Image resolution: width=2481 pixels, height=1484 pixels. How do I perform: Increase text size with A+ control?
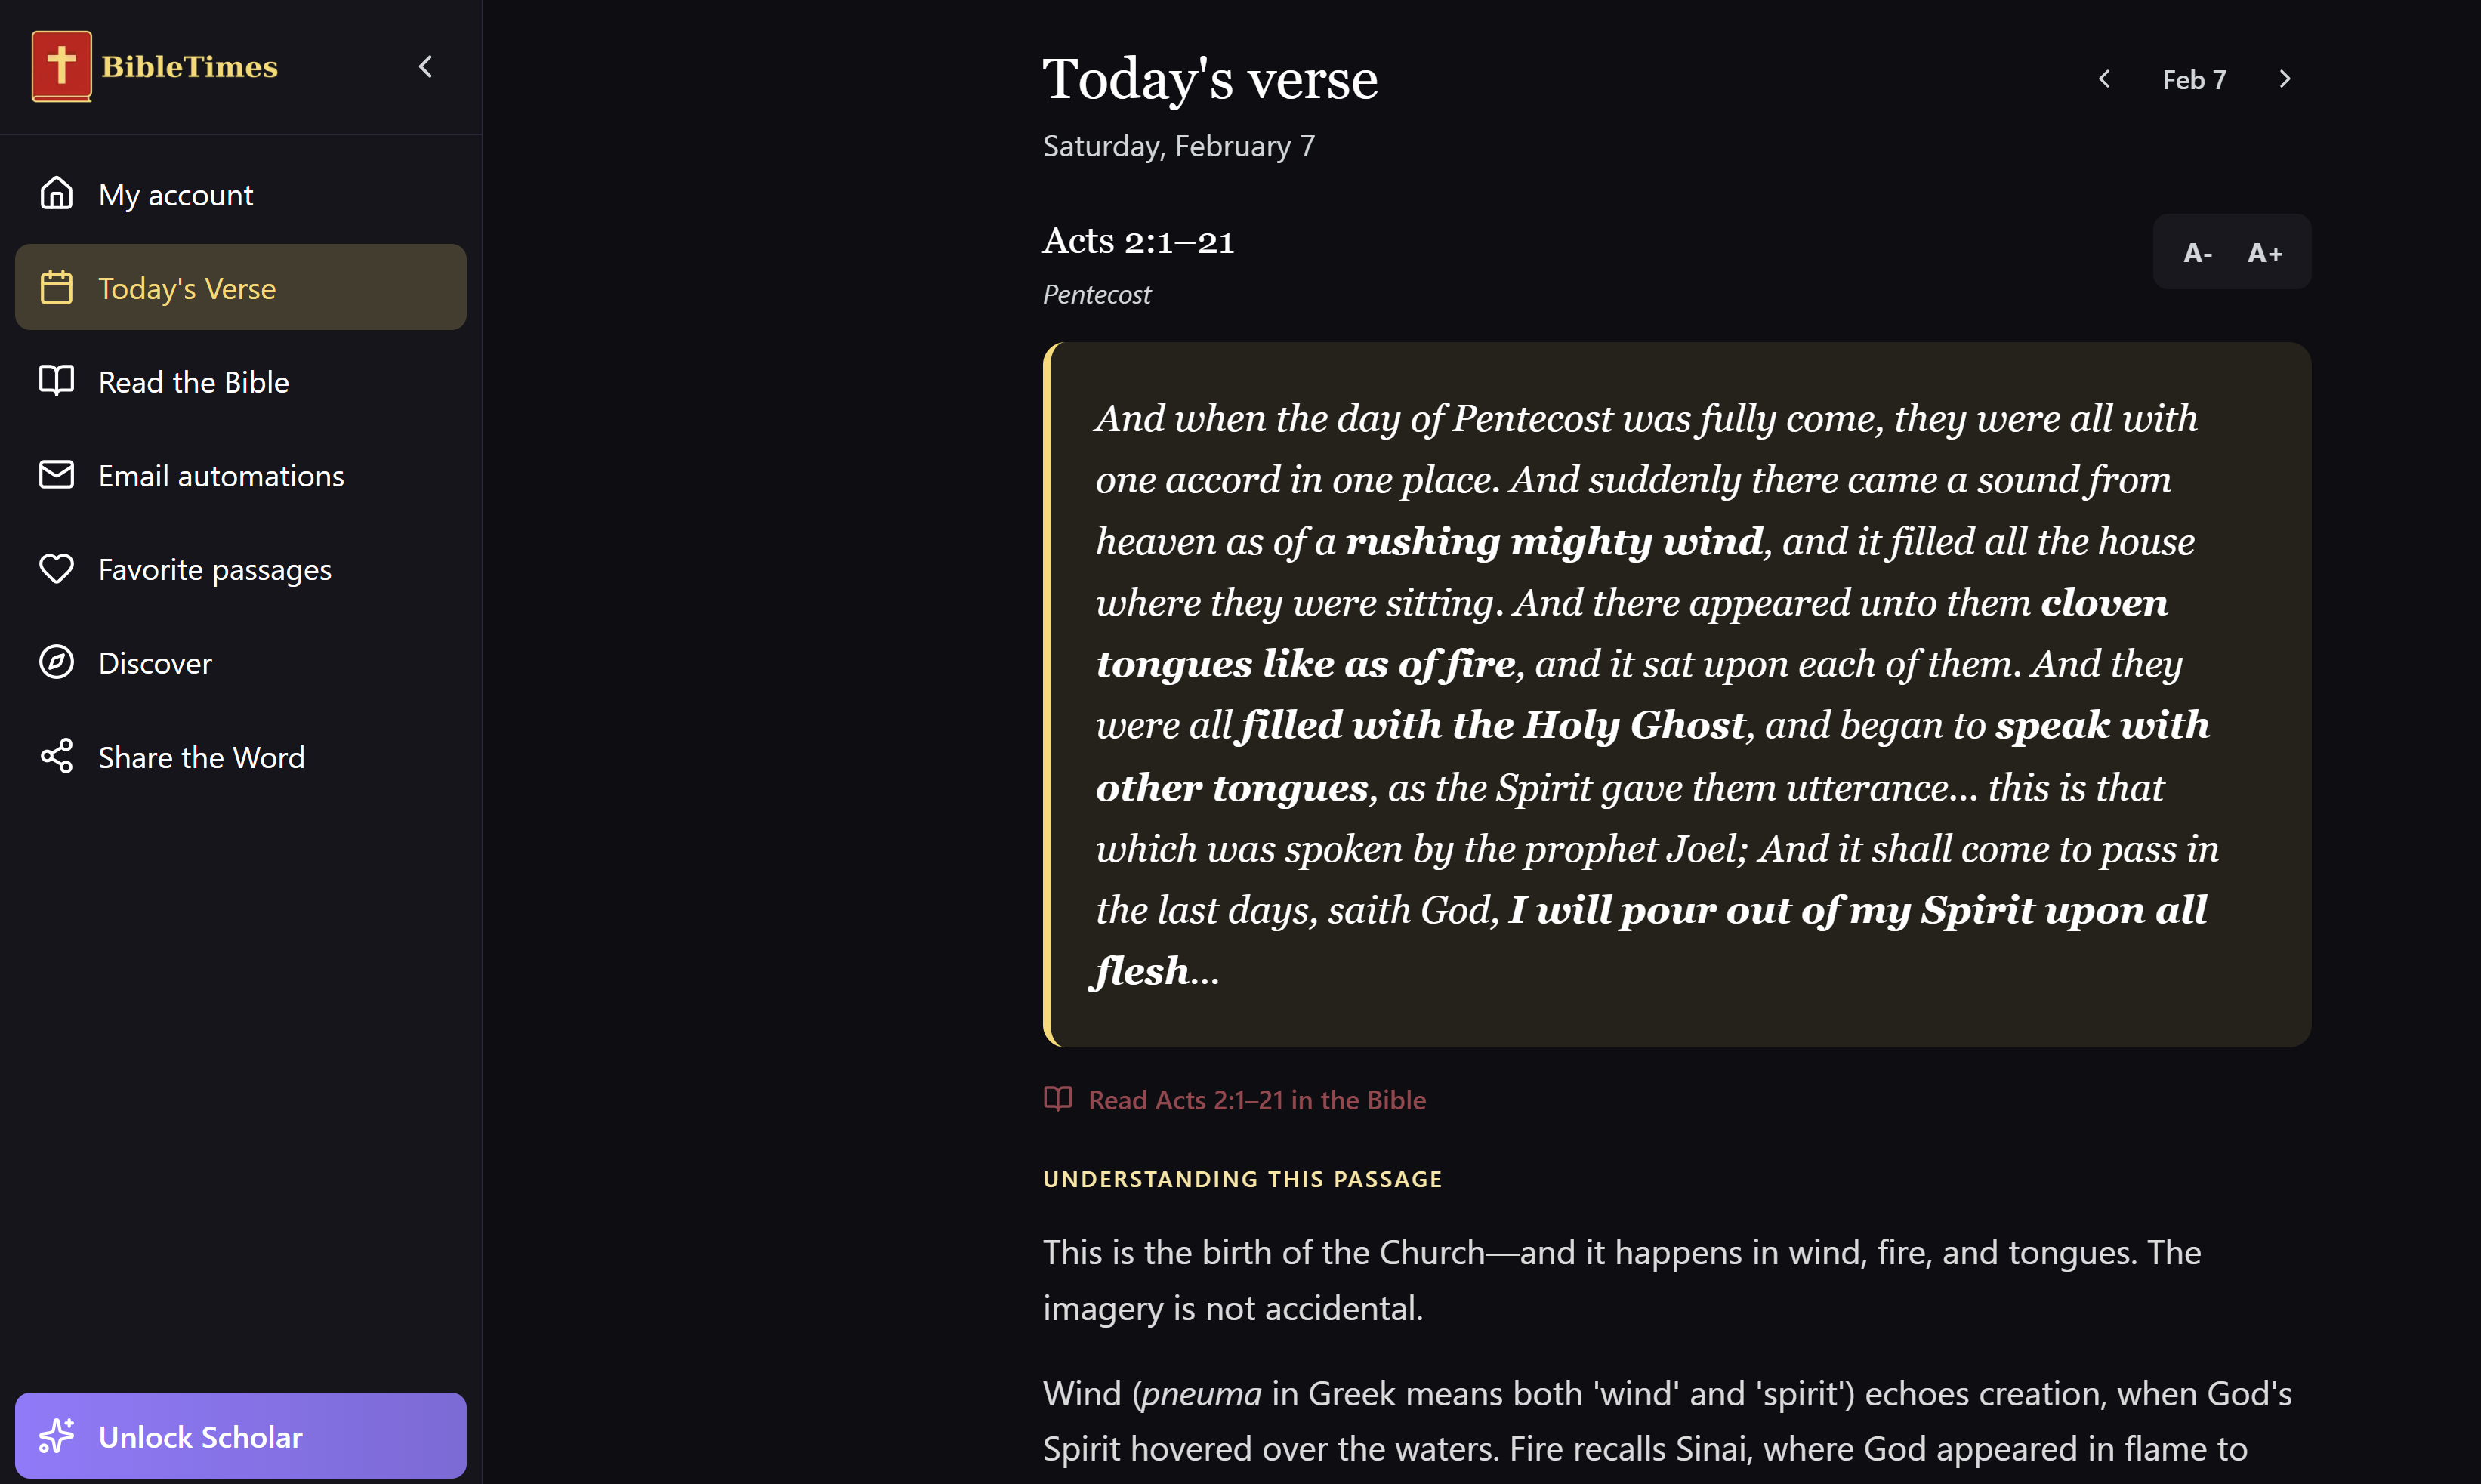pos(2265,252)
